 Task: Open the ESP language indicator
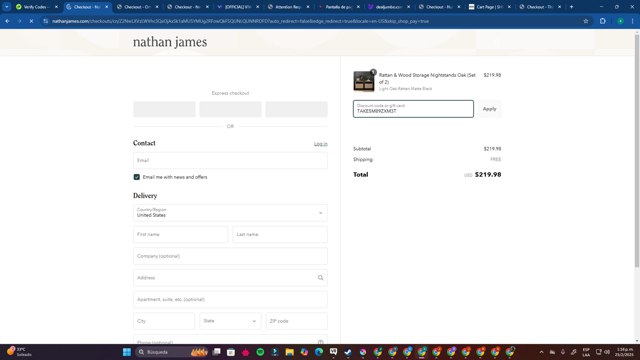click(586, 352)
